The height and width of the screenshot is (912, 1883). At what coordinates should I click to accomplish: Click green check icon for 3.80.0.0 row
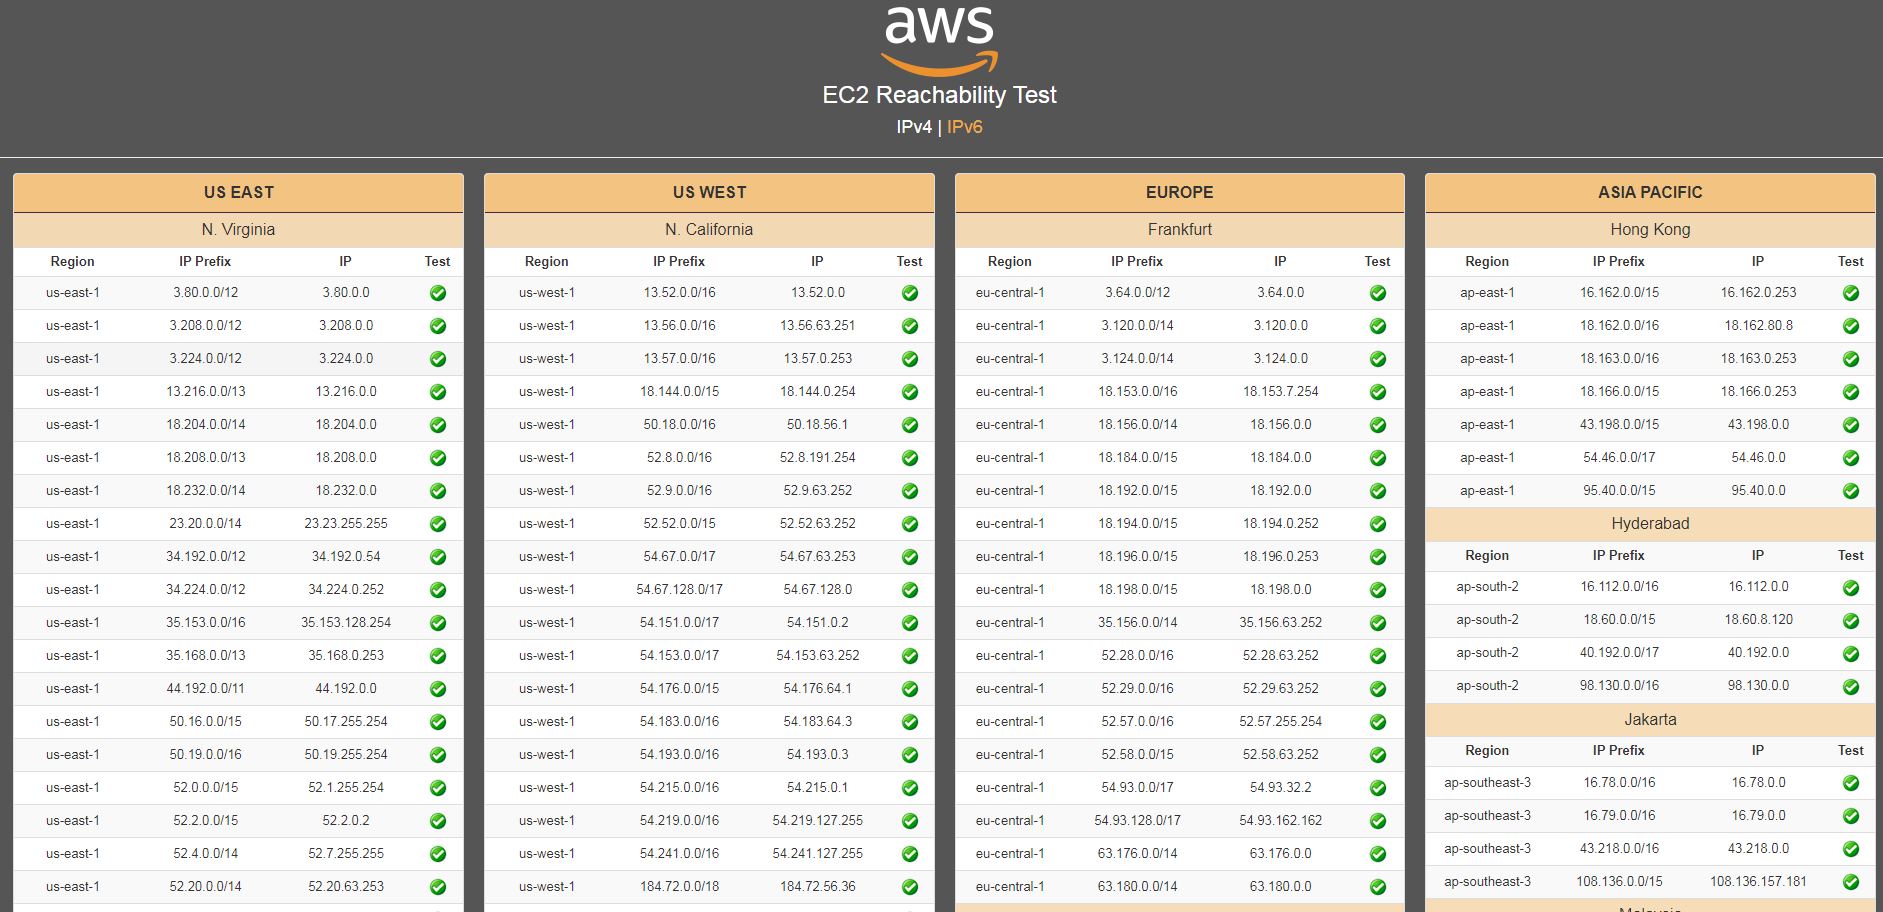[x=438, y=293]
